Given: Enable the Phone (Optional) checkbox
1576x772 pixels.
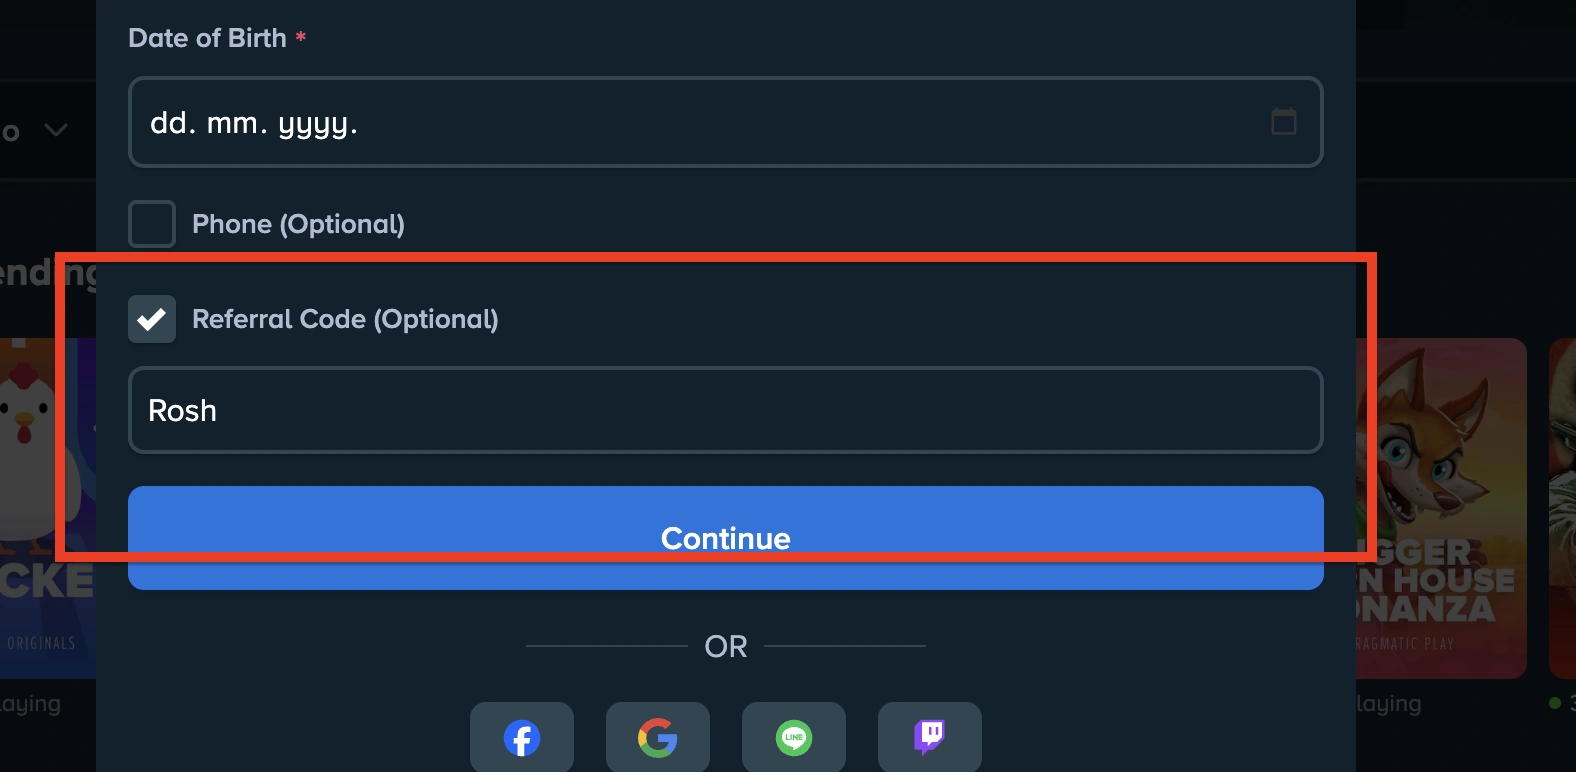Looking at the screenshot, I should [151, 223].
